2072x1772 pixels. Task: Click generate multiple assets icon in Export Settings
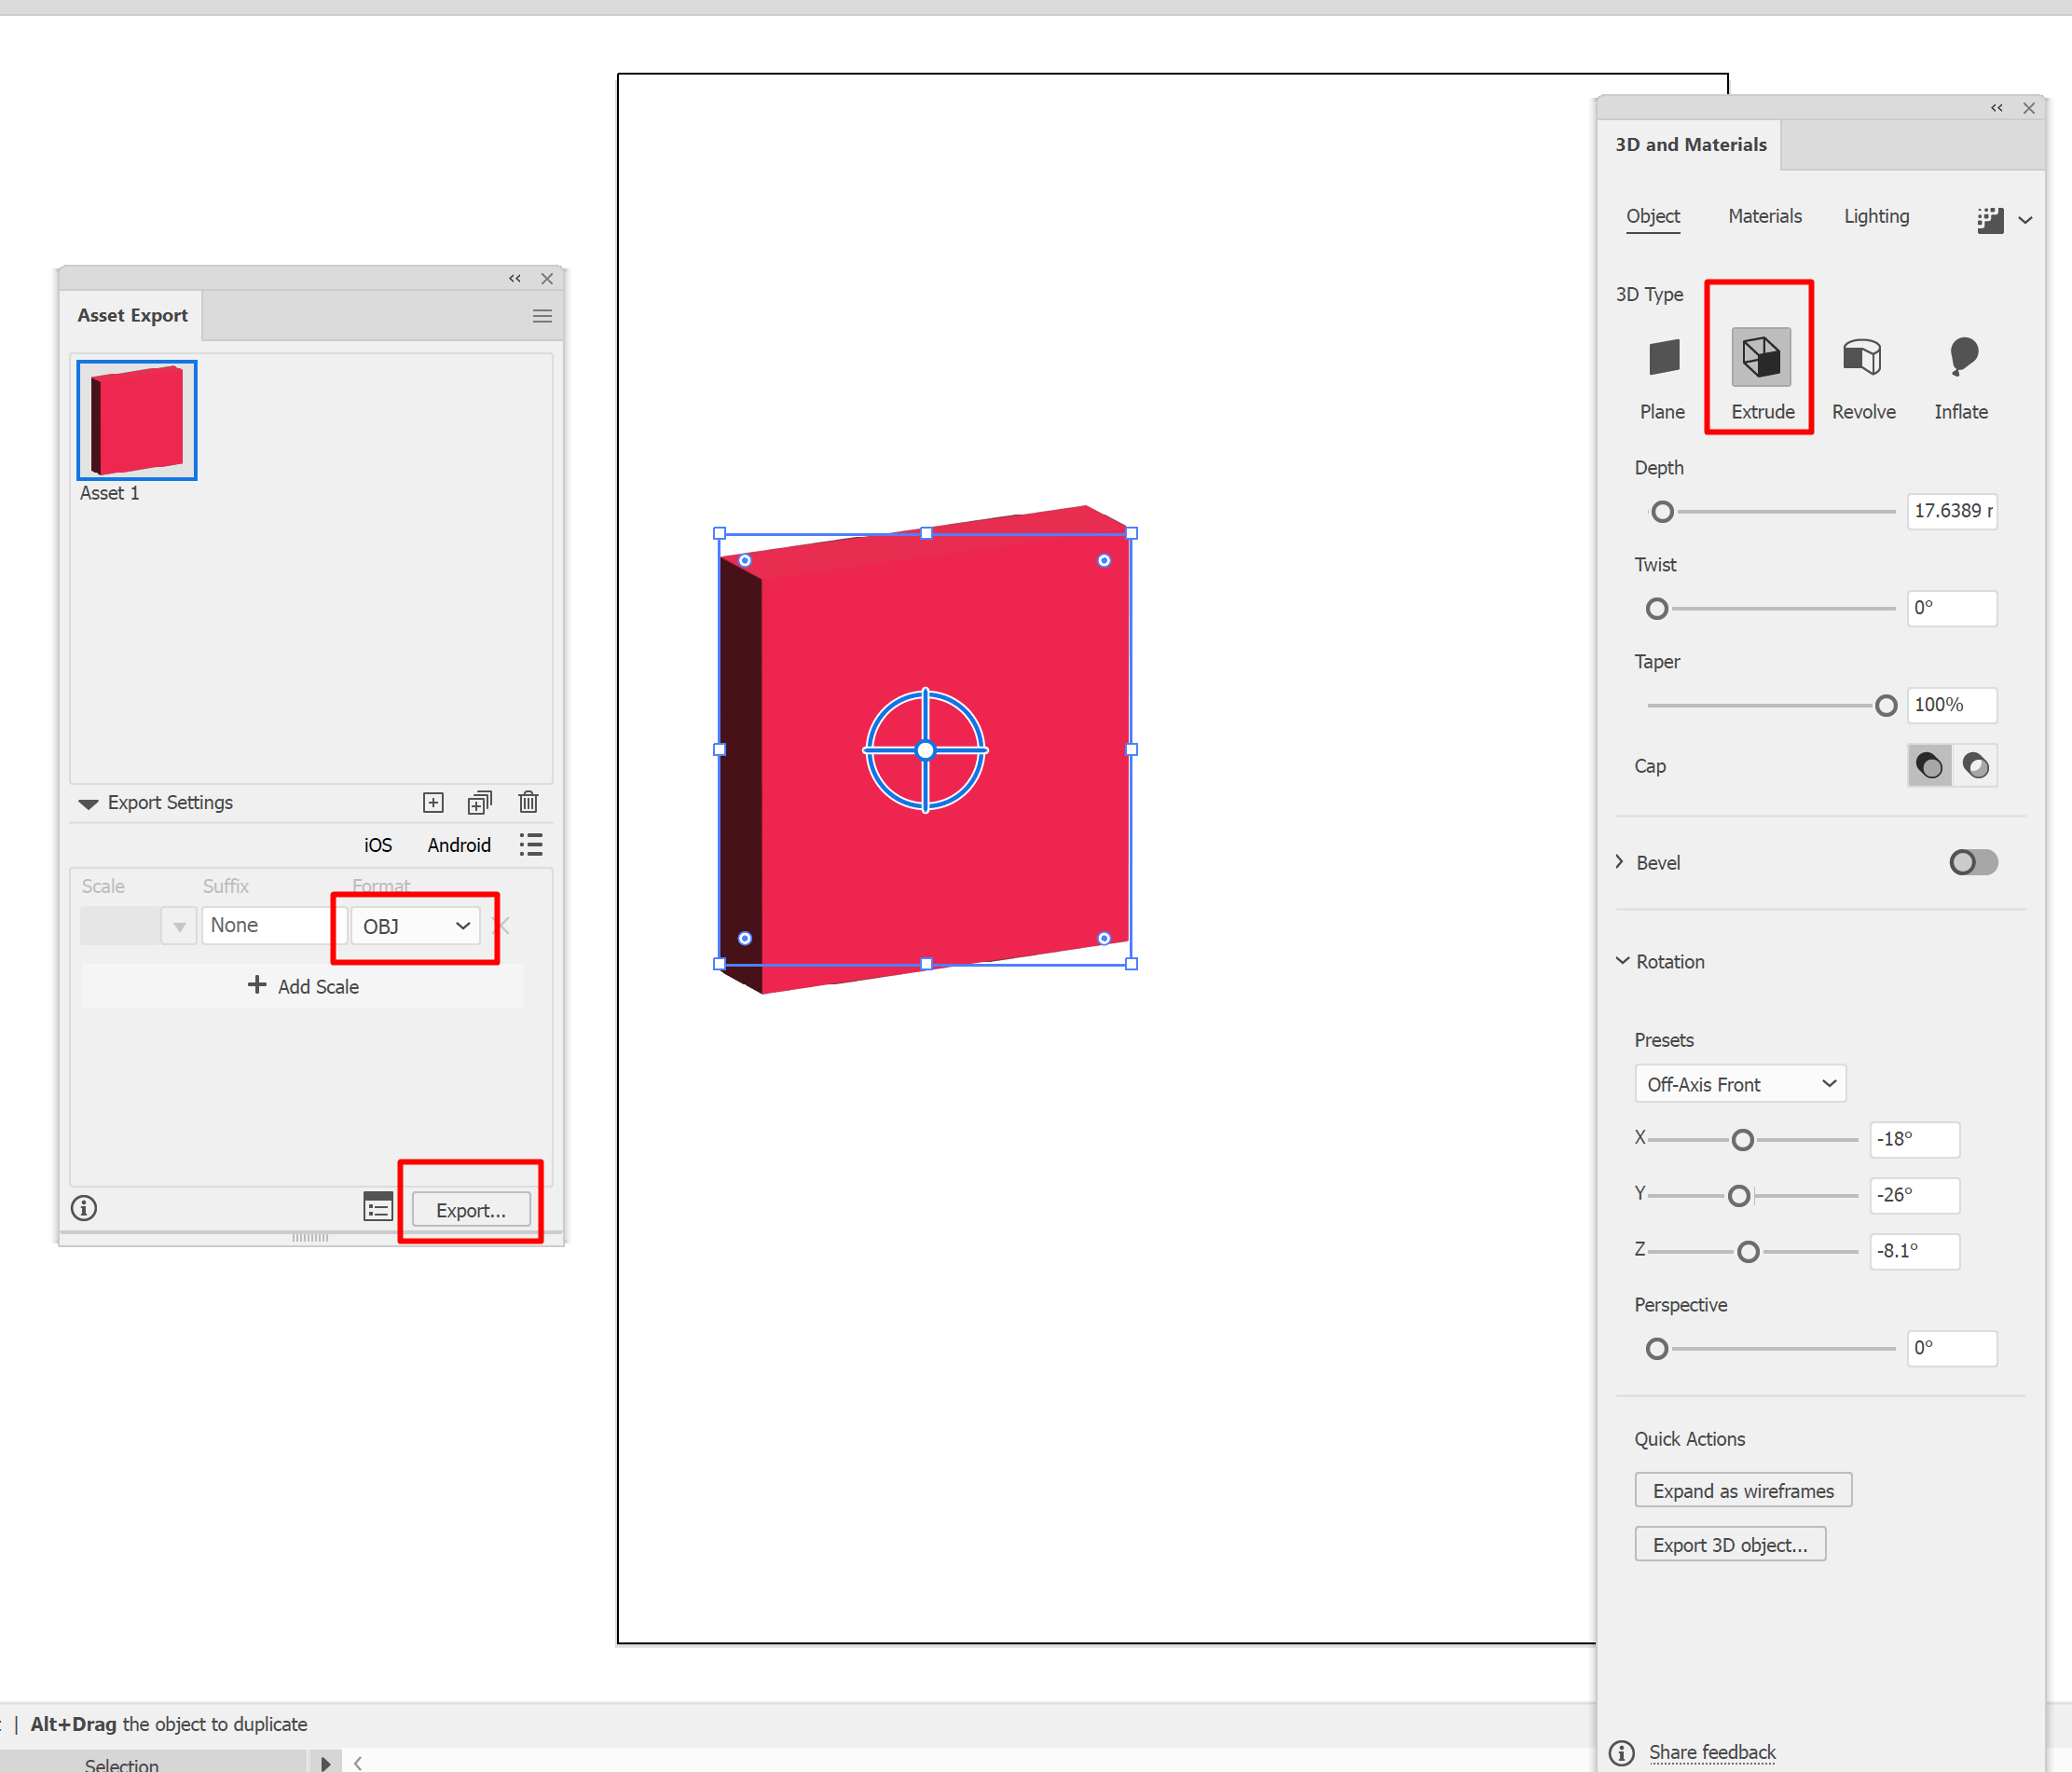click(480, 802)
